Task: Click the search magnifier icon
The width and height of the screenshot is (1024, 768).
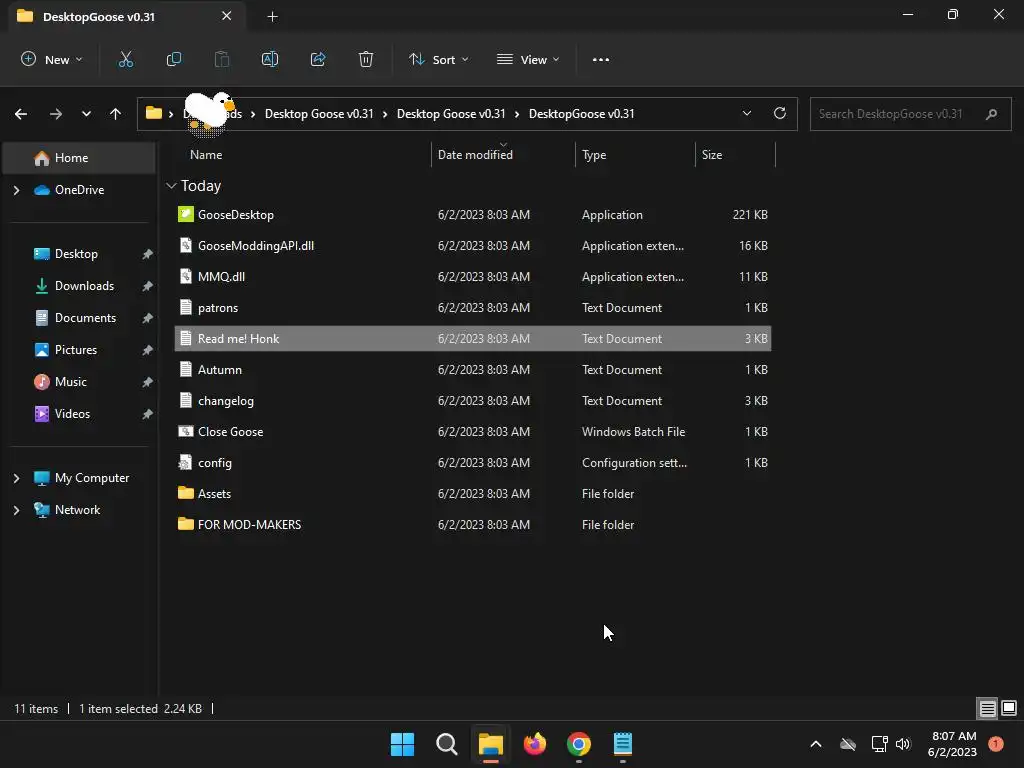Action: click(x=991, y=114)
